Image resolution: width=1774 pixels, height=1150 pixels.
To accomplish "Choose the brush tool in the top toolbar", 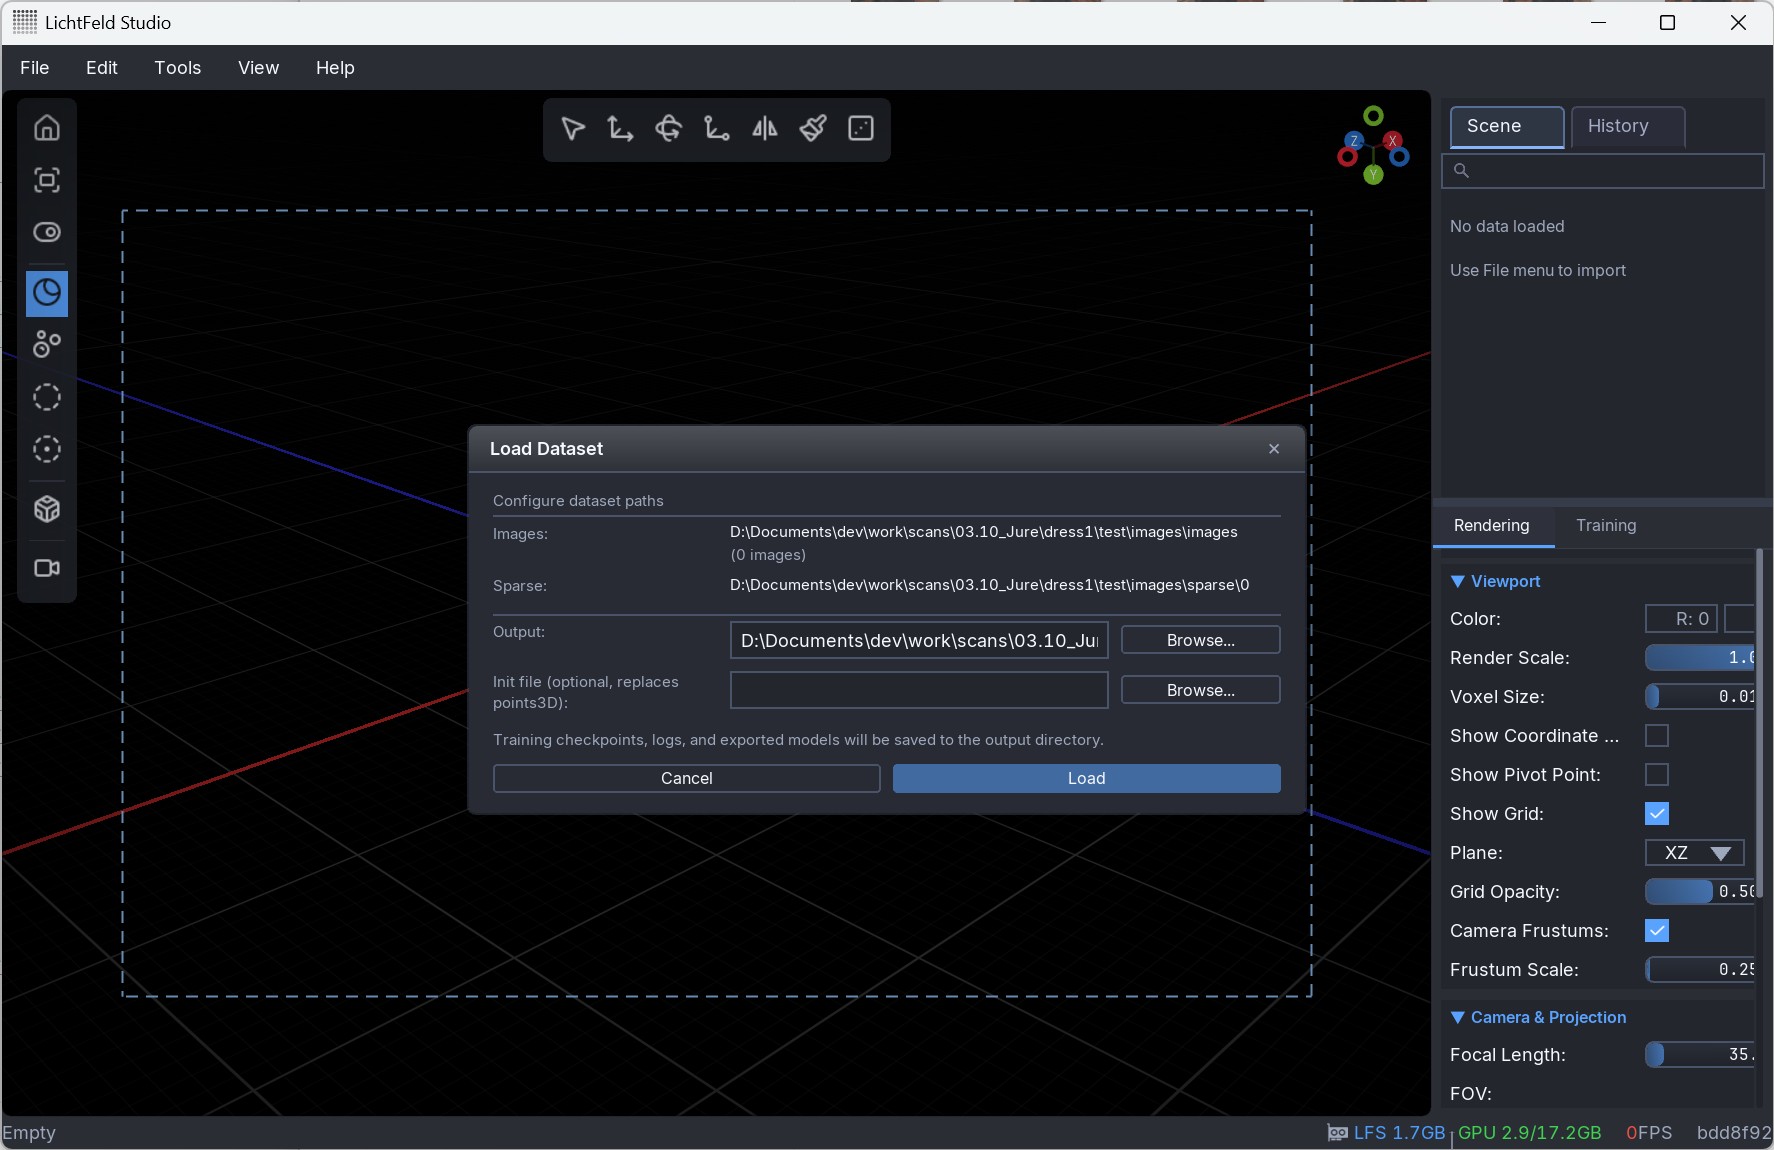I will 813,128.
